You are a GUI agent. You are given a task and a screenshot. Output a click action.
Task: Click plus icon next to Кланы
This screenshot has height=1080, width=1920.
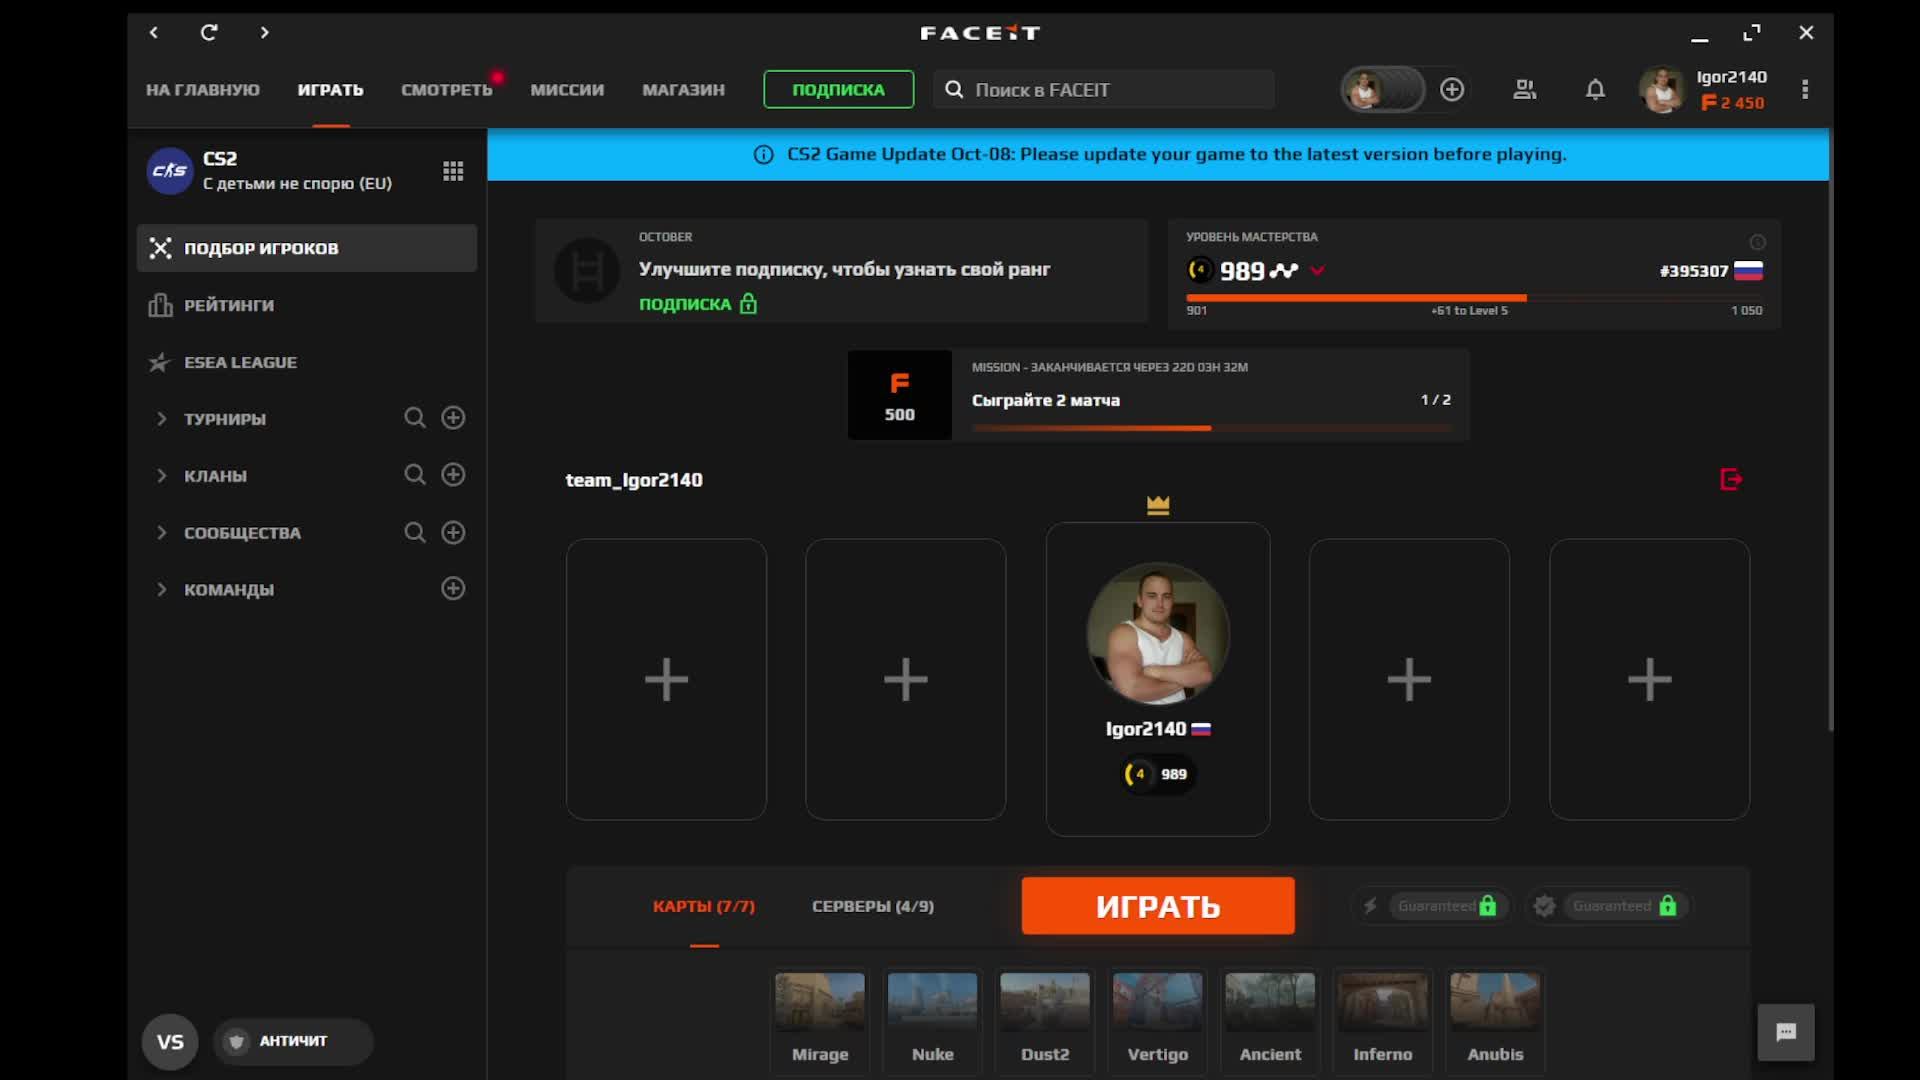tap(453, 475)
